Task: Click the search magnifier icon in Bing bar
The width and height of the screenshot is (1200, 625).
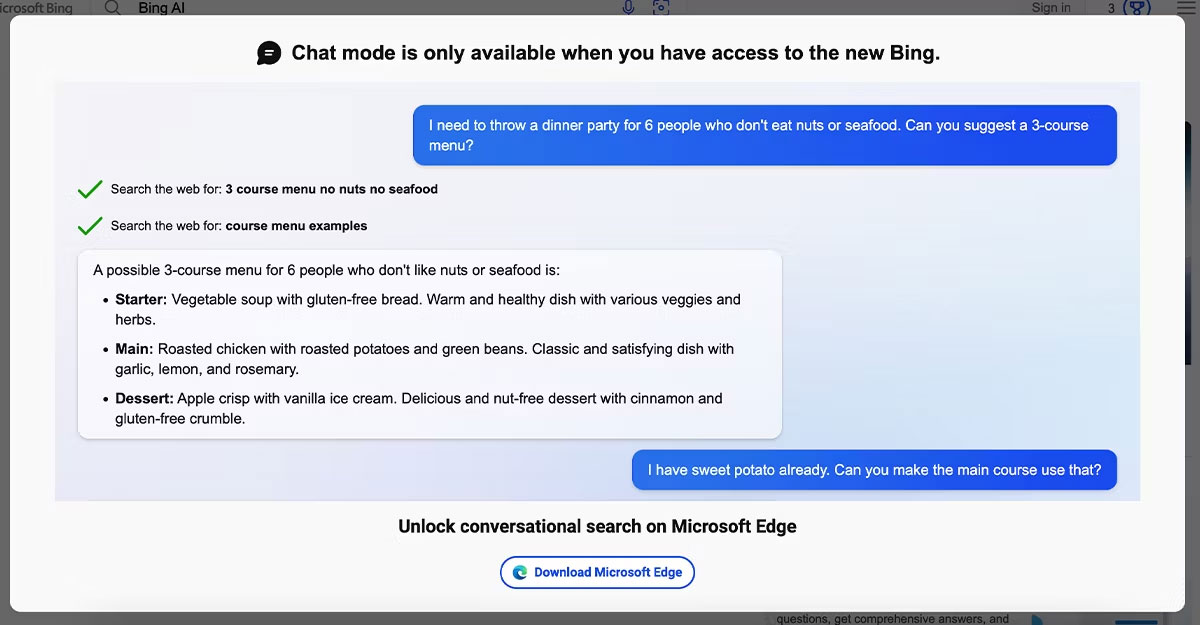Action: [113, 8]
